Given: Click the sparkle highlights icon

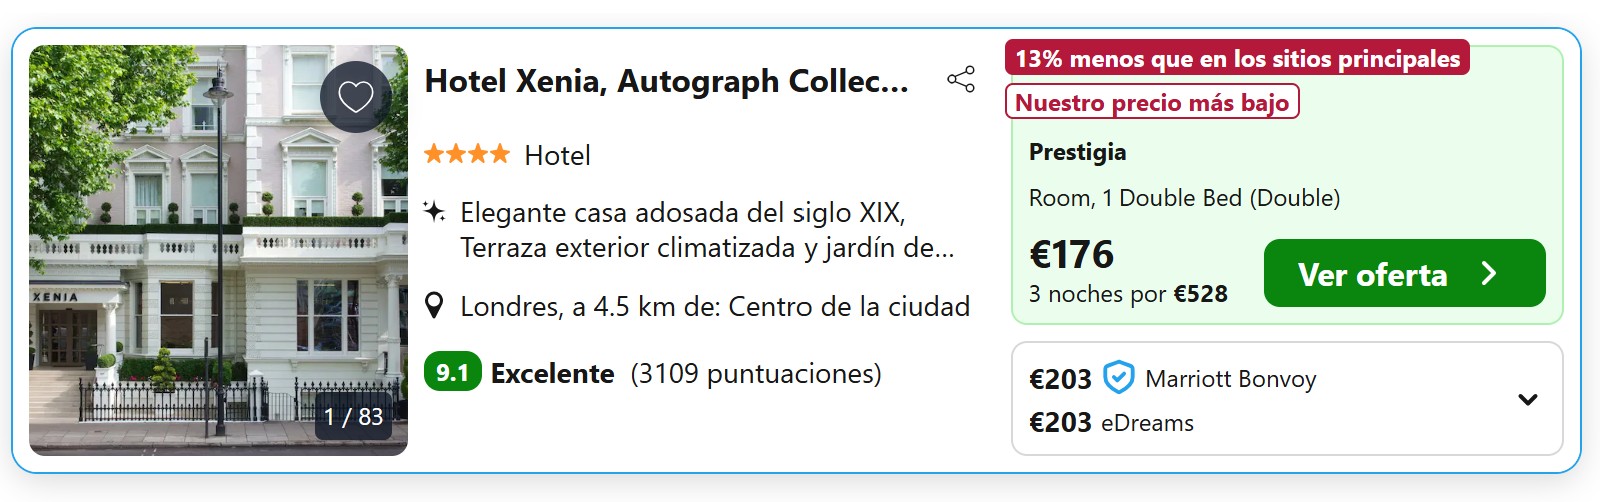Looking at the screenshot, I should (434, 212).
